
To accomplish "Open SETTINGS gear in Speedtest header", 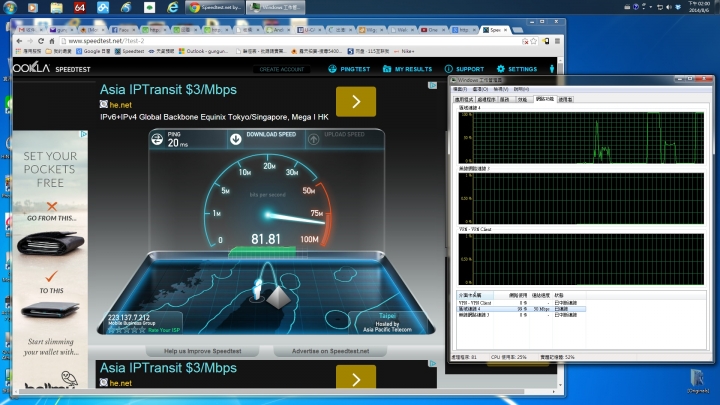I will (517, 69).
